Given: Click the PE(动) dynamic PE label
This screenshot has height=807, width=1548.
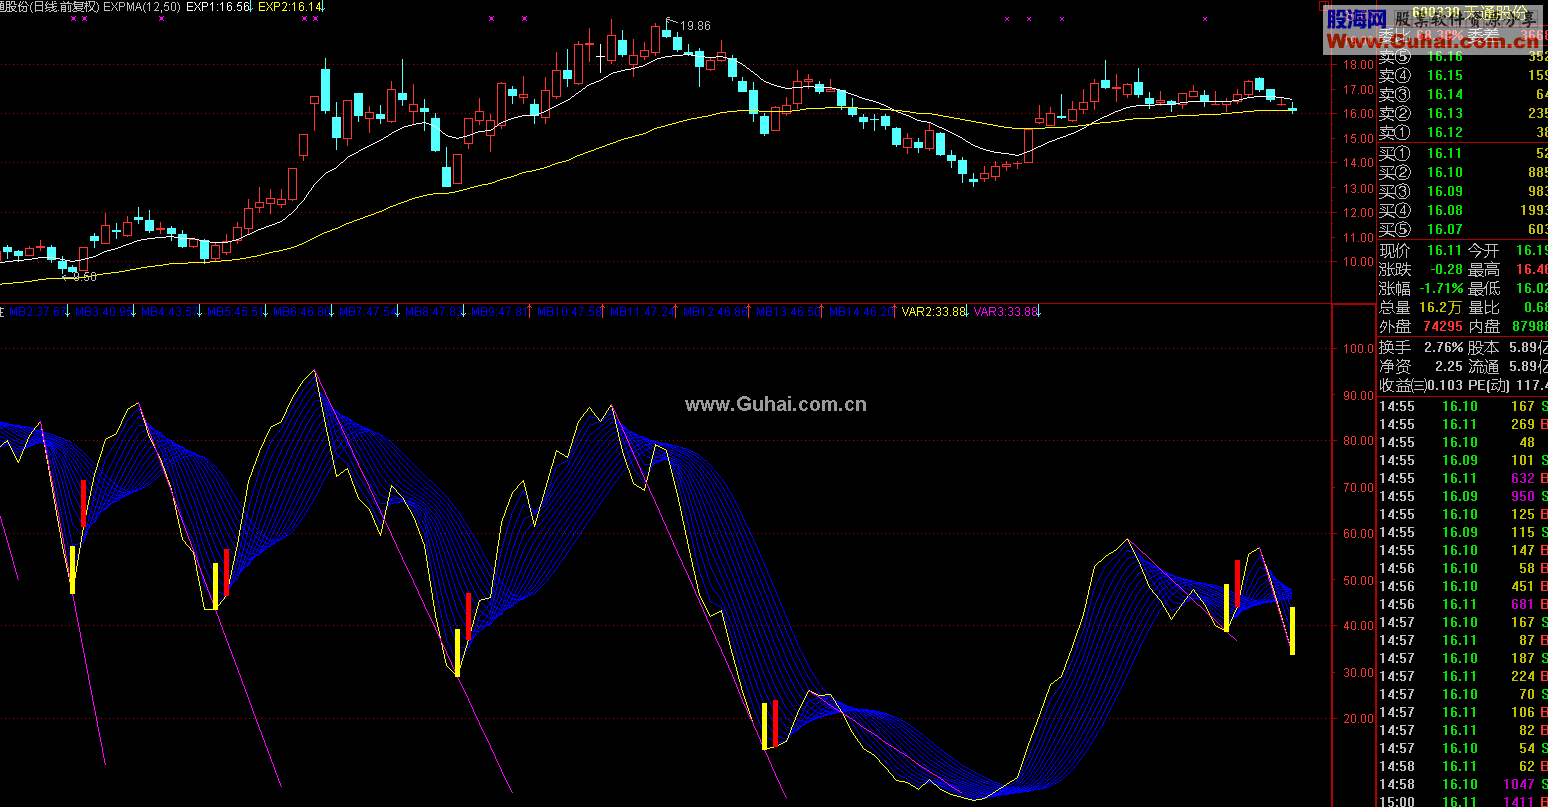Looking at the screenshot, I should [x=1487, y=385].
